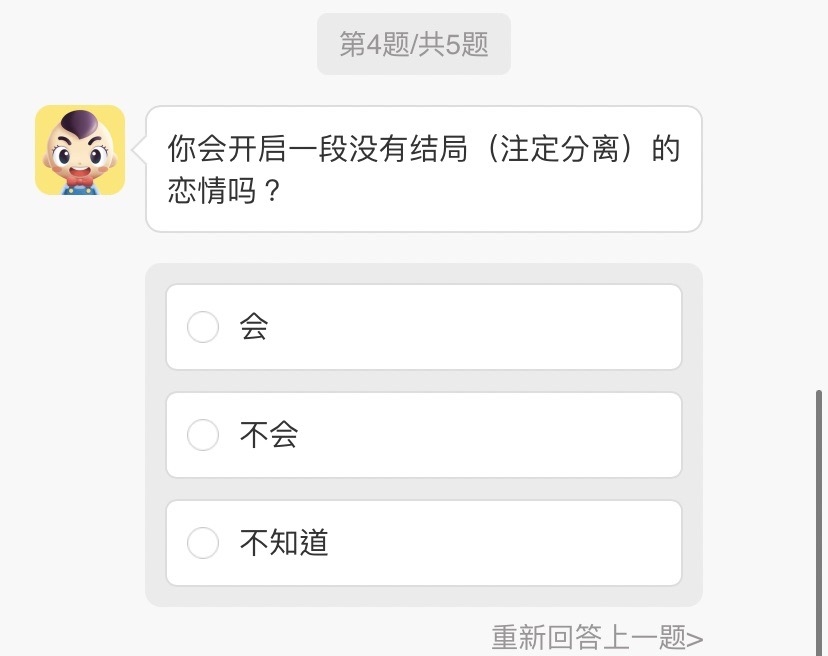Click the 会 option row
Viewport: 828px width, 656px height.
tap(424, 327)
